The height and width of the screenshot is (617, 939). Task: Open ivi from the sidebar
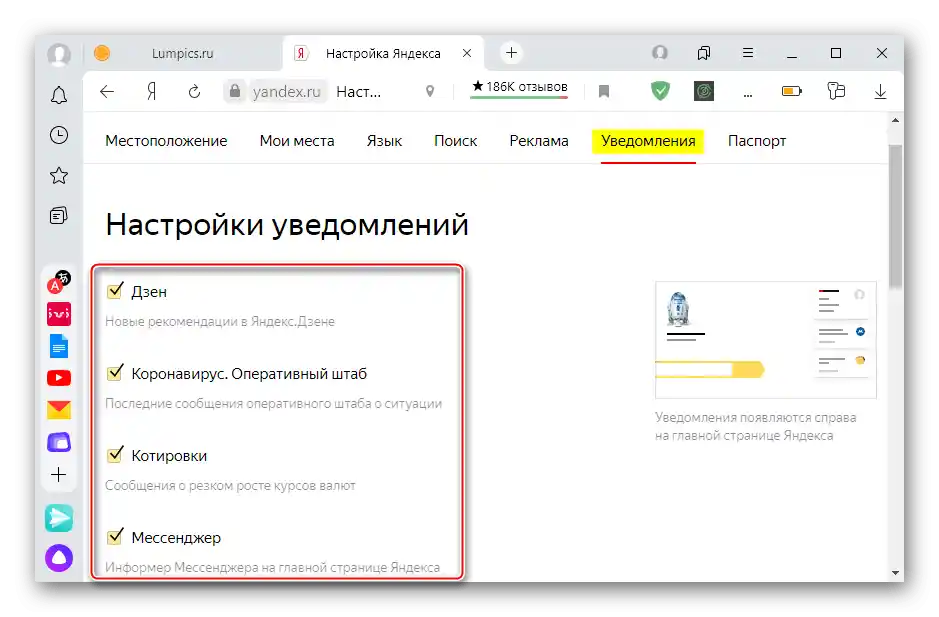point(59,313)
